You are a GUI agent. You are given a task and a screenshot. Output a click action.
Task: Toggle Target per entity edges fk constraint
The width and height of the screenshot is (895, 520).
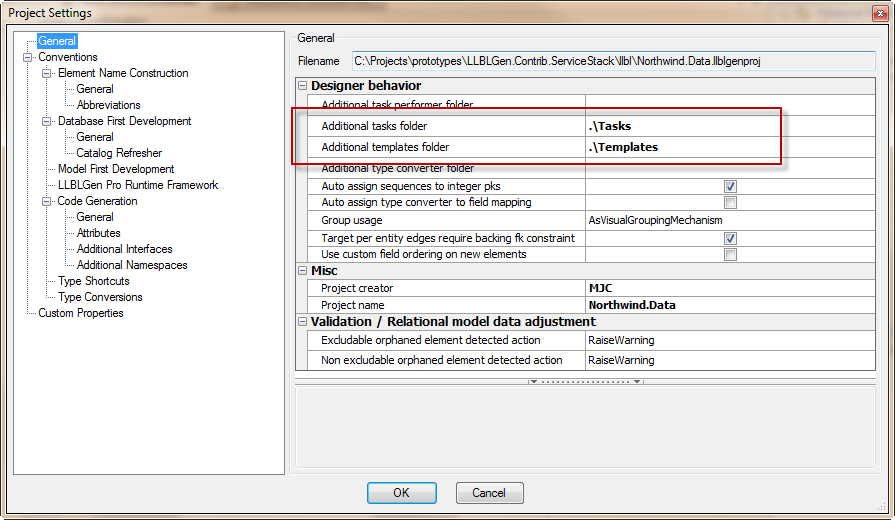730,239
